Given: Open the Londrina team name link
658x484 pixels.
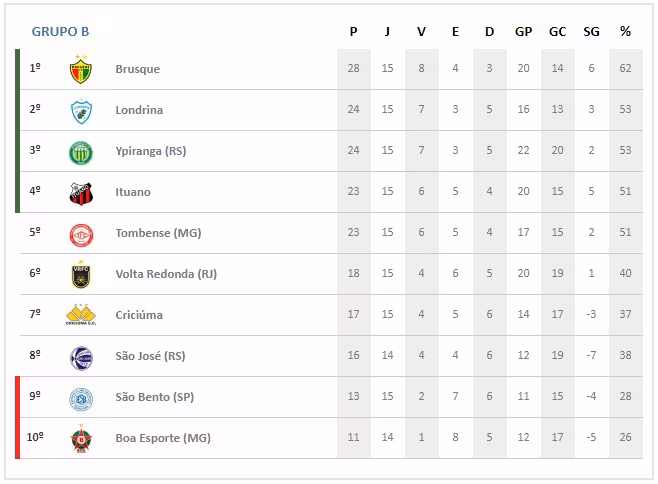Looking at the screenshot, I should [139, 111].
